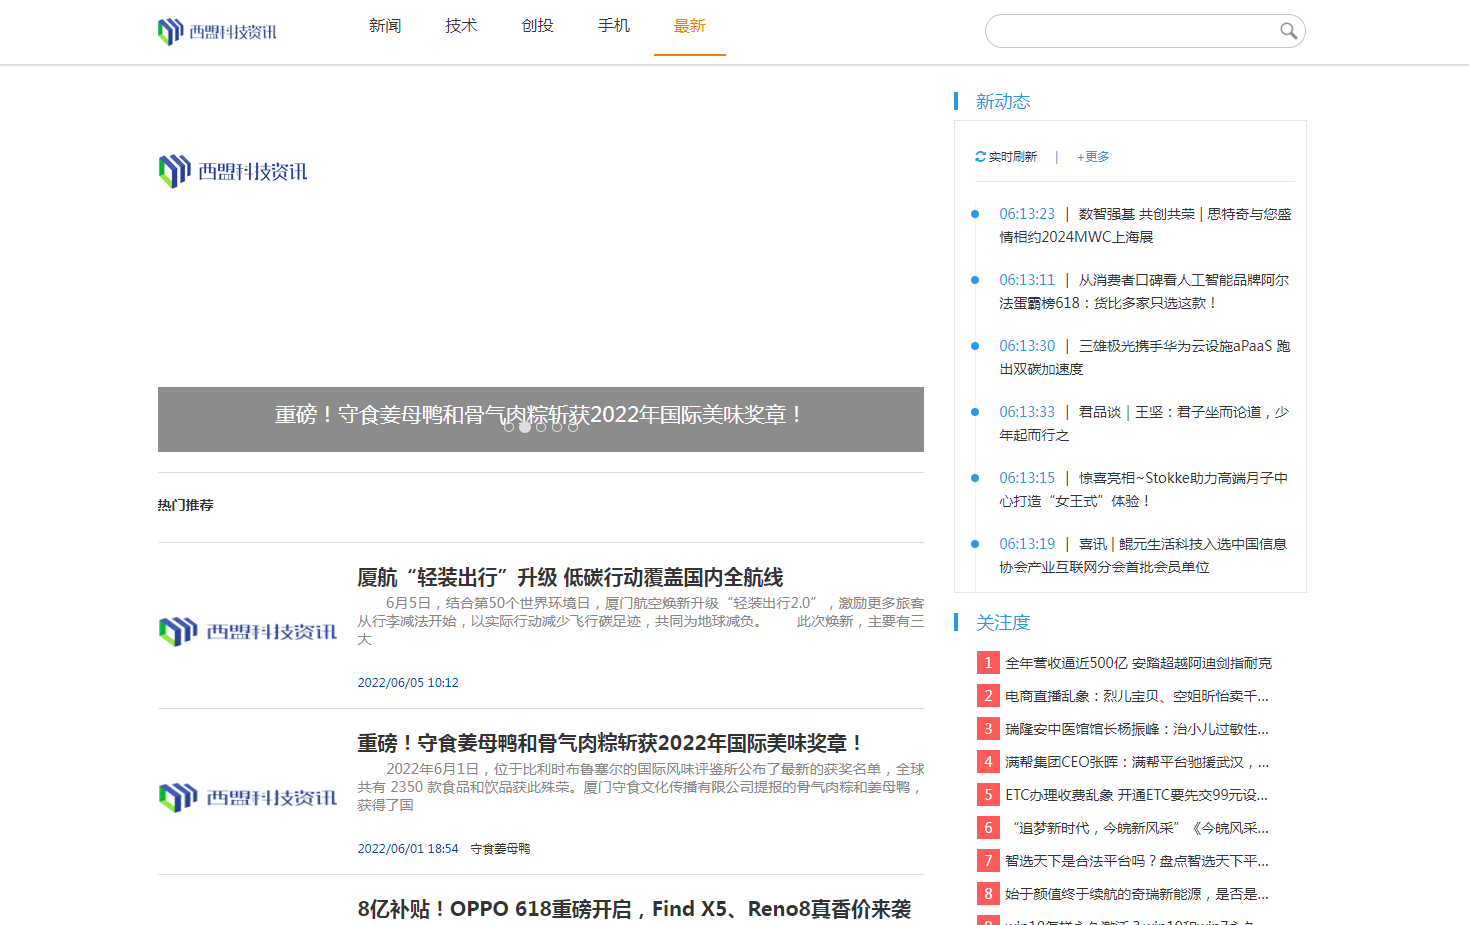Open article headline '重磅！守食姜母鸭和骨气肉粽' in list
Image resolution: width=1469 pixels, height=925 pixels.
pos(610,743)
